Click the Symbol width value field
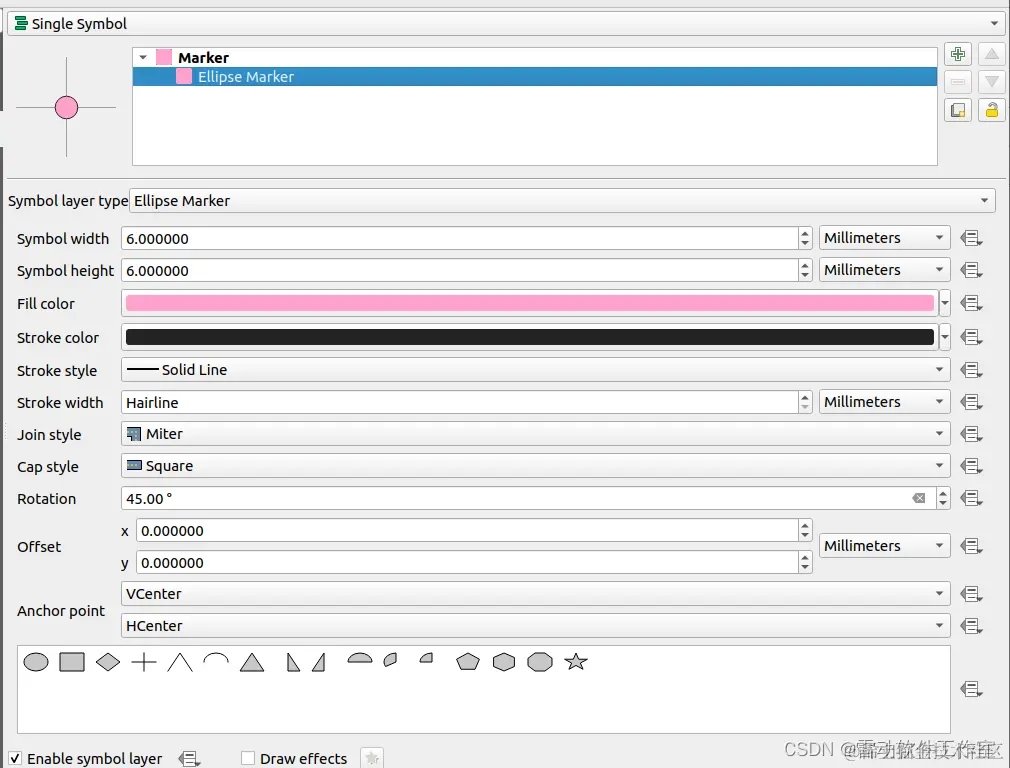The height and width of the screenshot is (768, 1010). (459, 238)
